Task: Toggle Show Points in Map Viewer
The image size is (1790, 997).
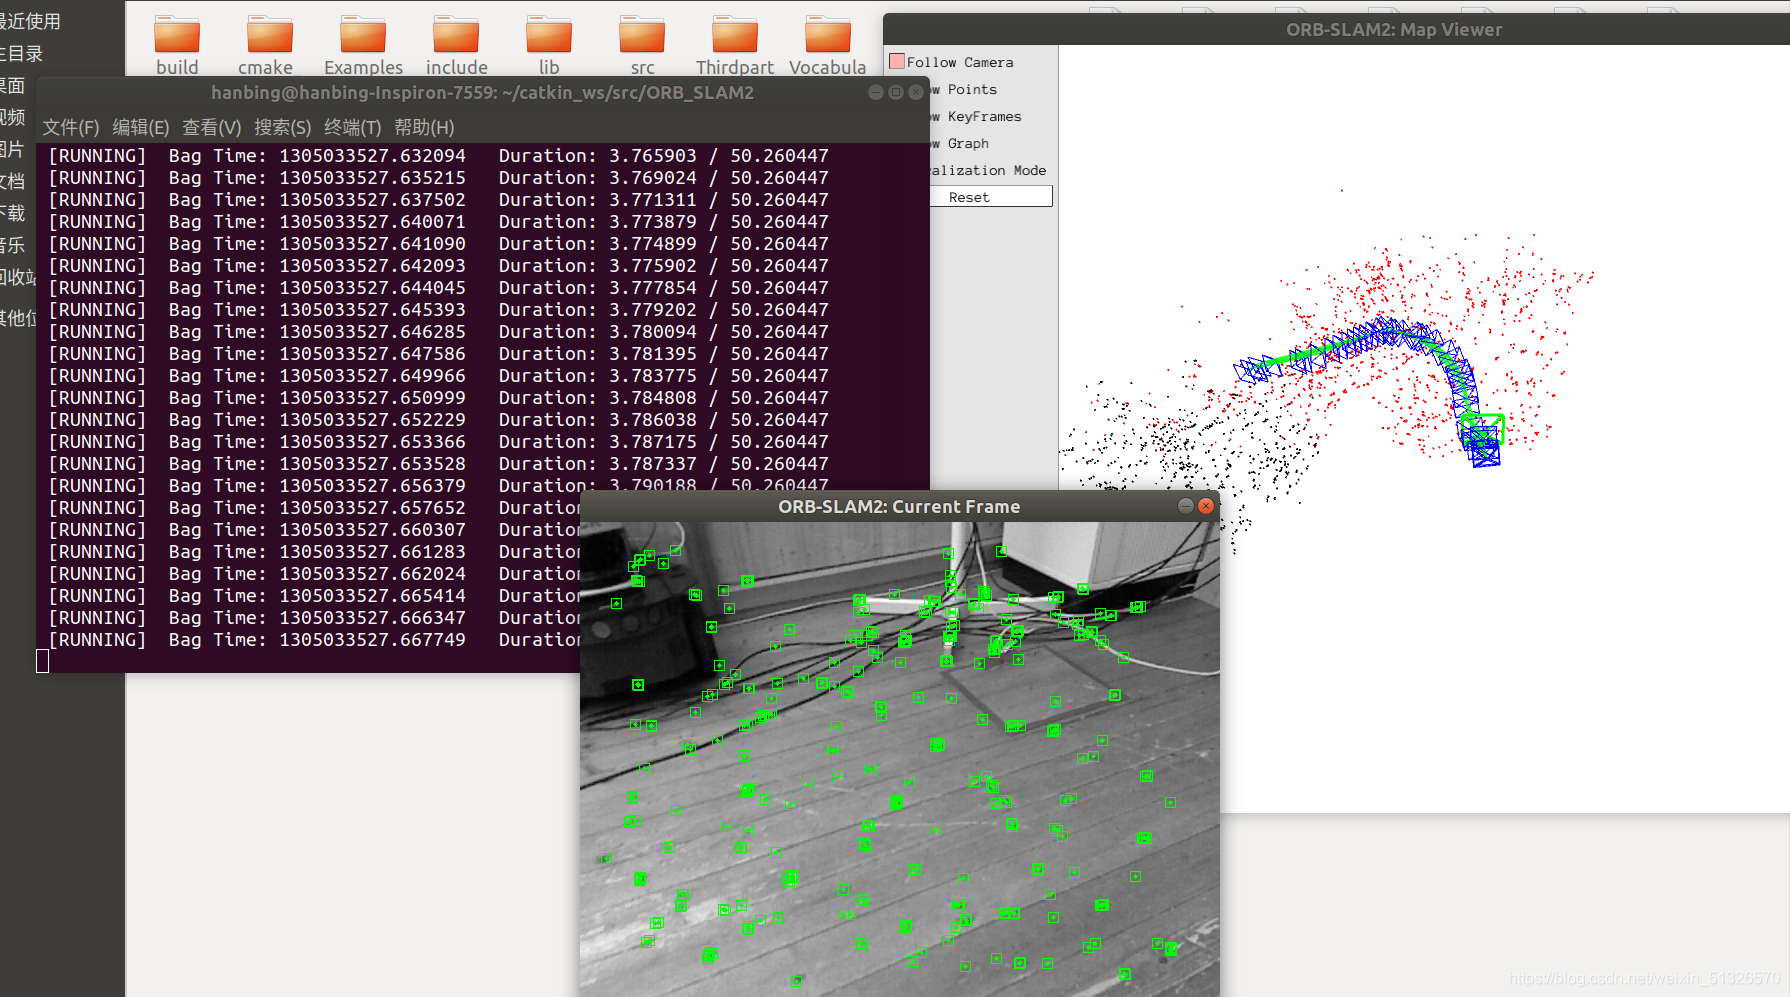Action: (x=963, y=89)
